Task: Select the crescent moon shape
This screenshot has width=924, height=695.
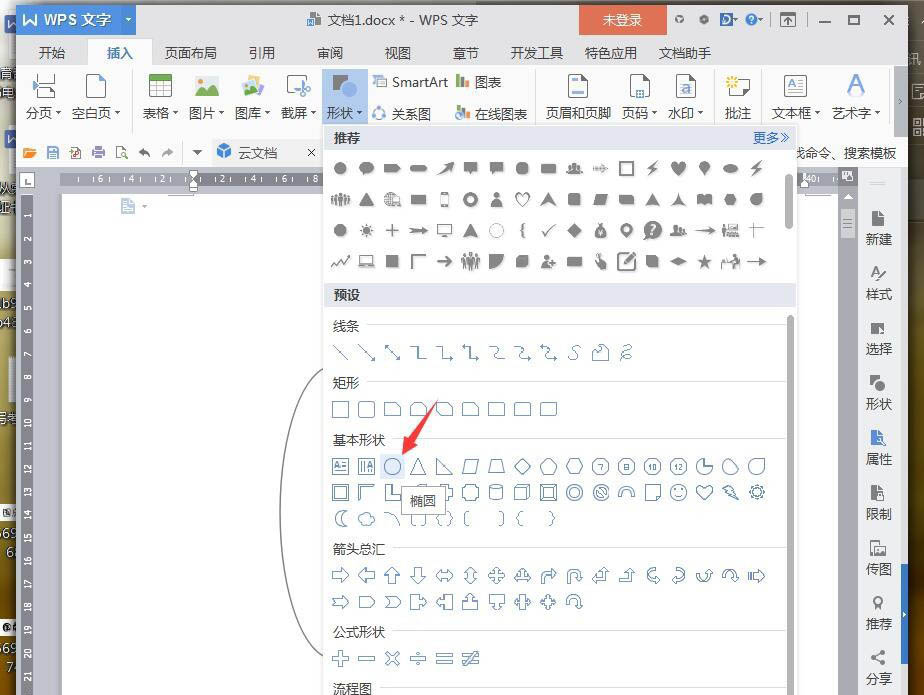Action: coord(341,519)
